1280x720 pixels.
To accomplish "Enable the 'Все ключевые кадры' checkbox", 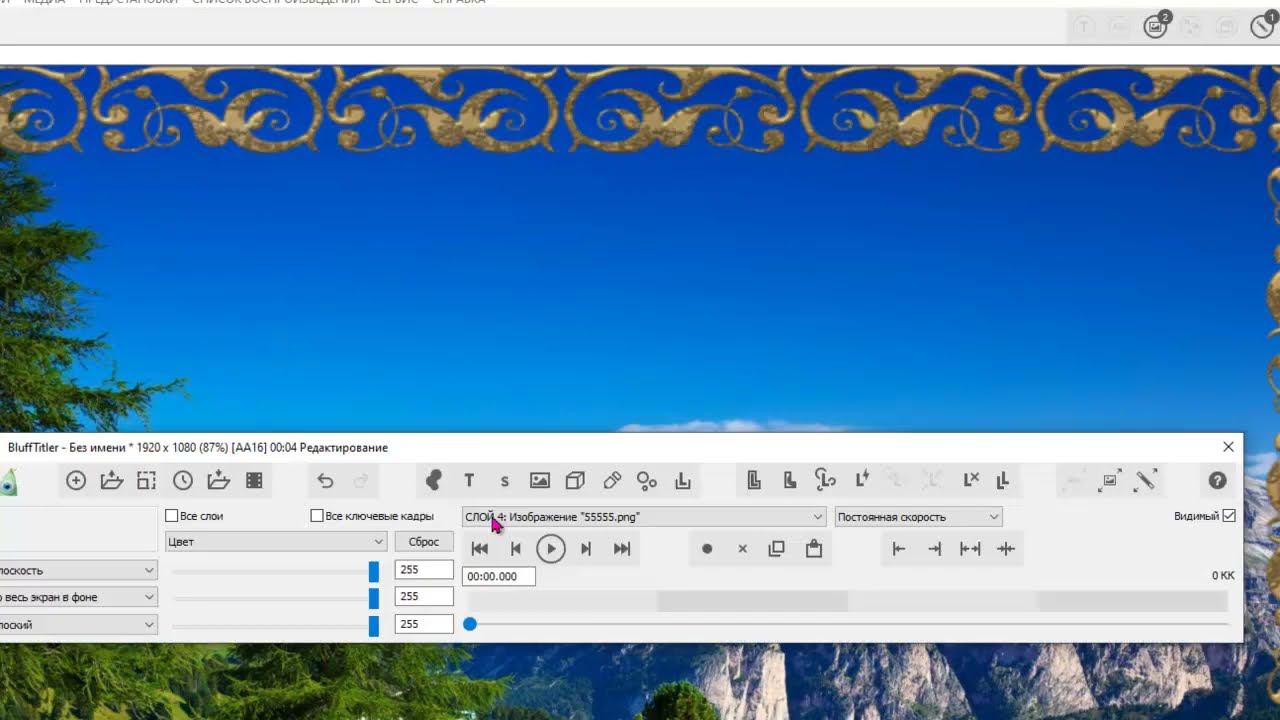I will tap(317, 516).
